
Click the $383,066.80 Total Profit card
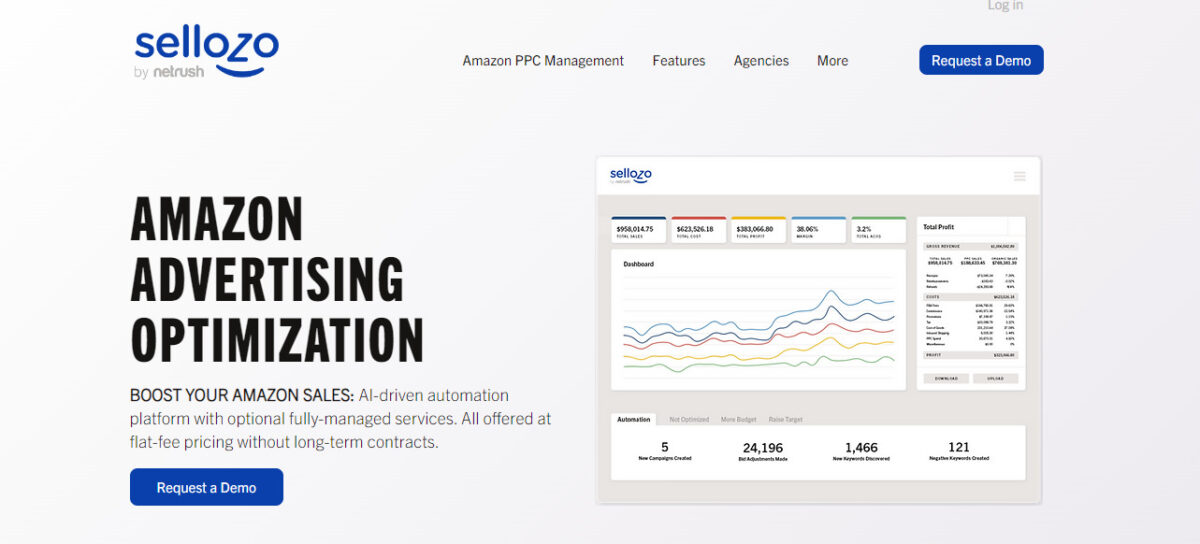[759, 230]
